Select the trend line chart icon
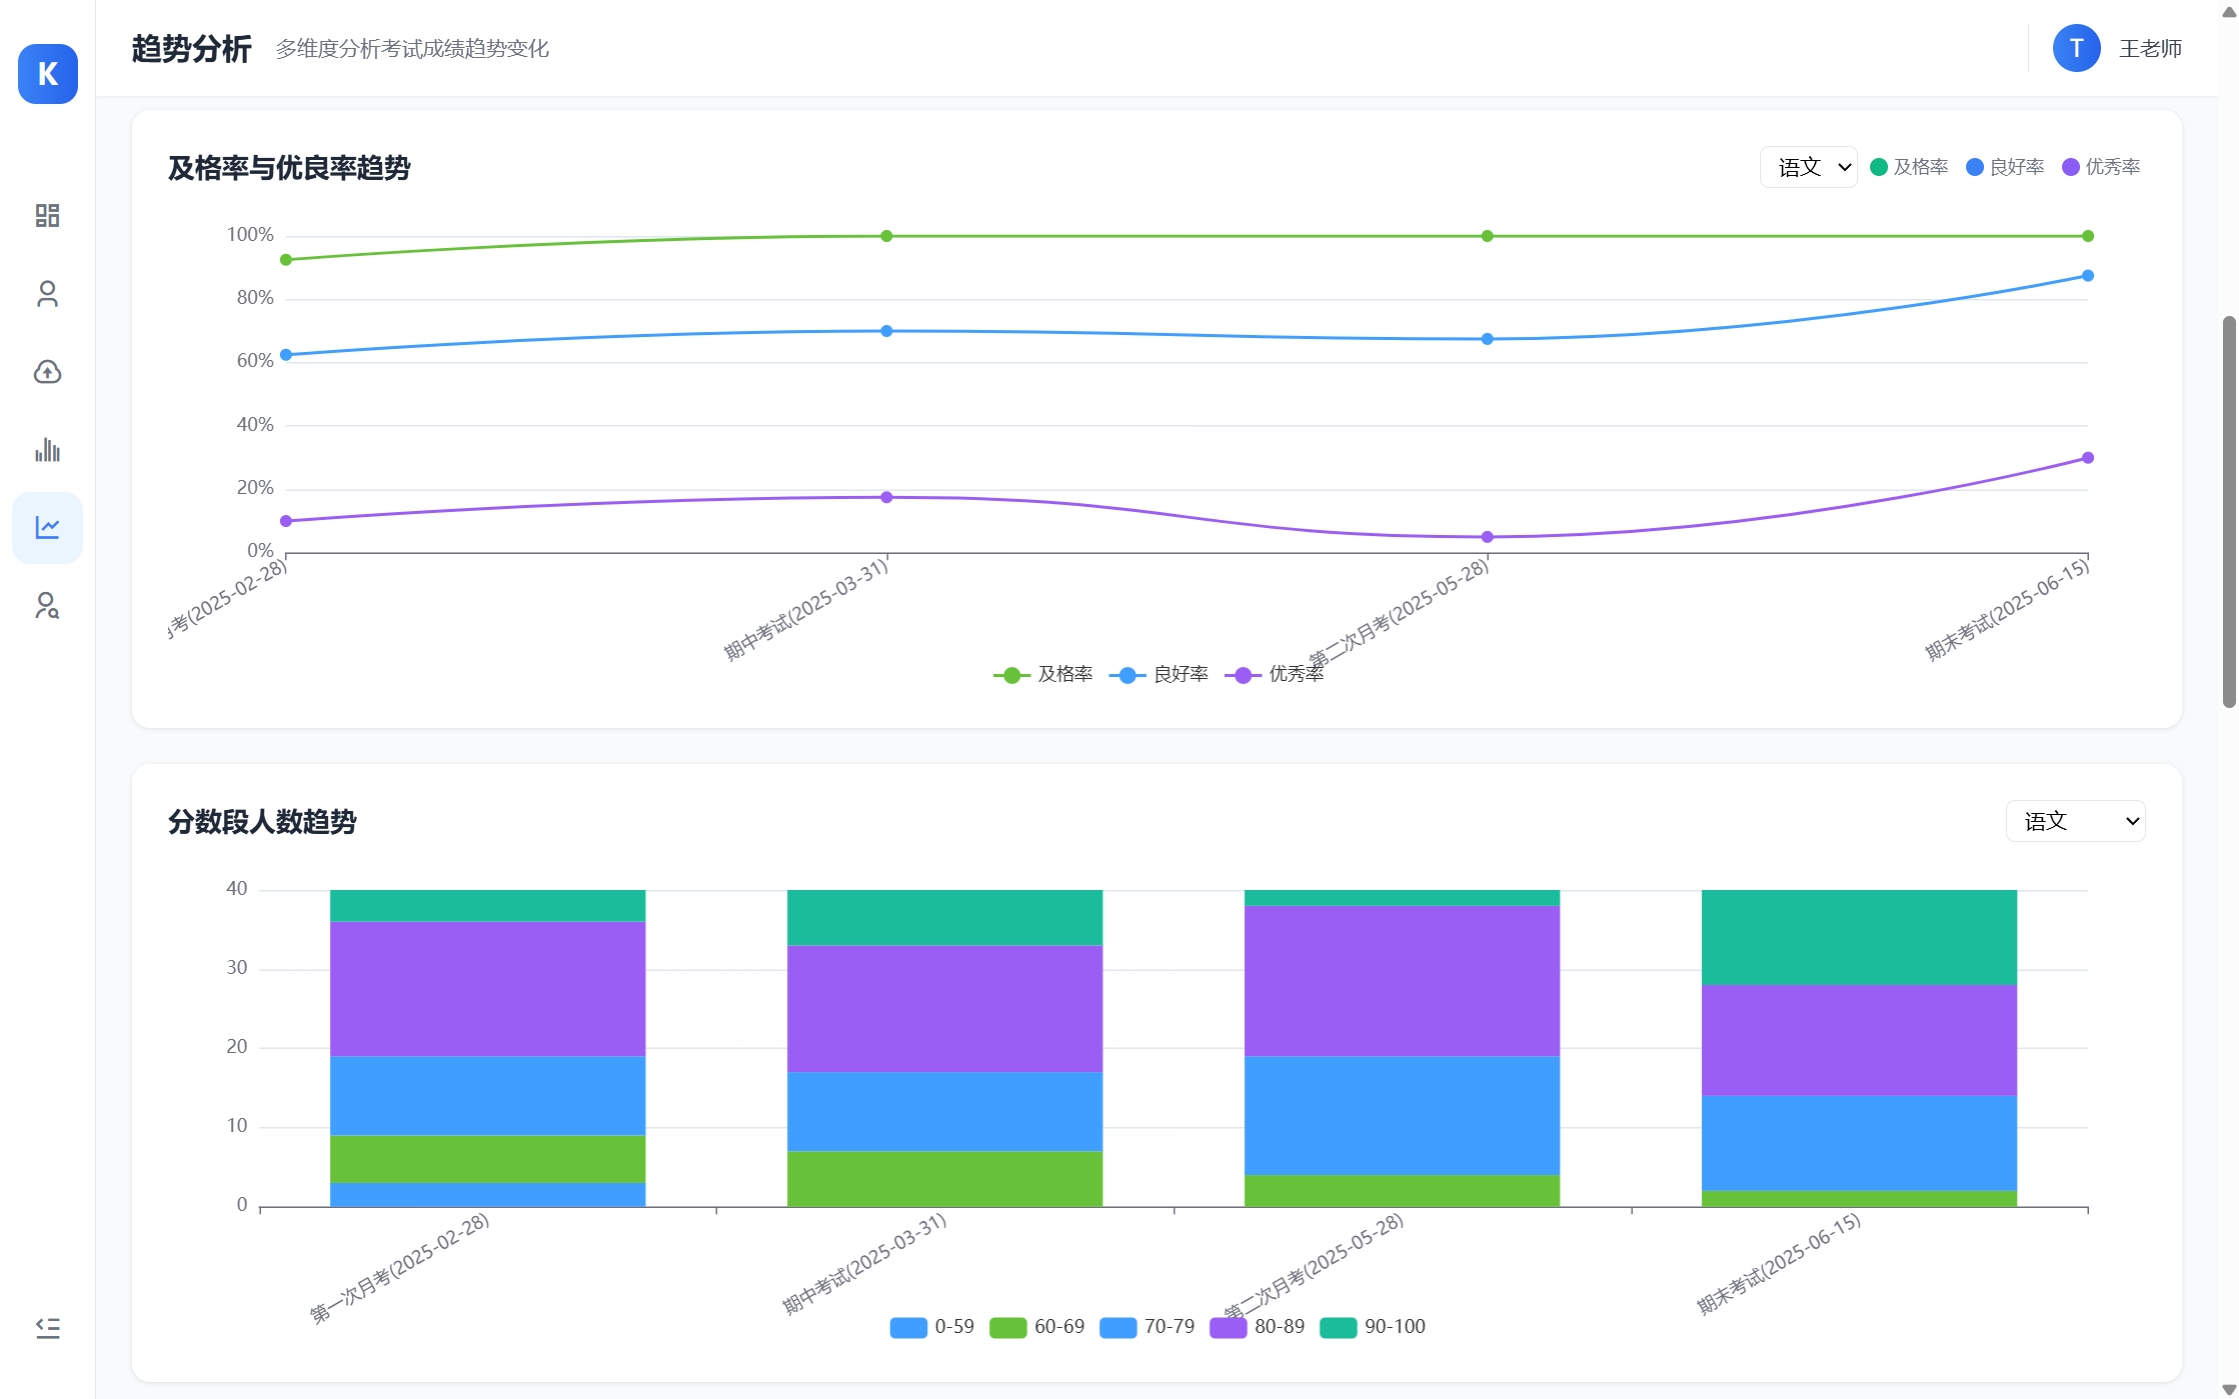2239x1399 pixels. 47,527
